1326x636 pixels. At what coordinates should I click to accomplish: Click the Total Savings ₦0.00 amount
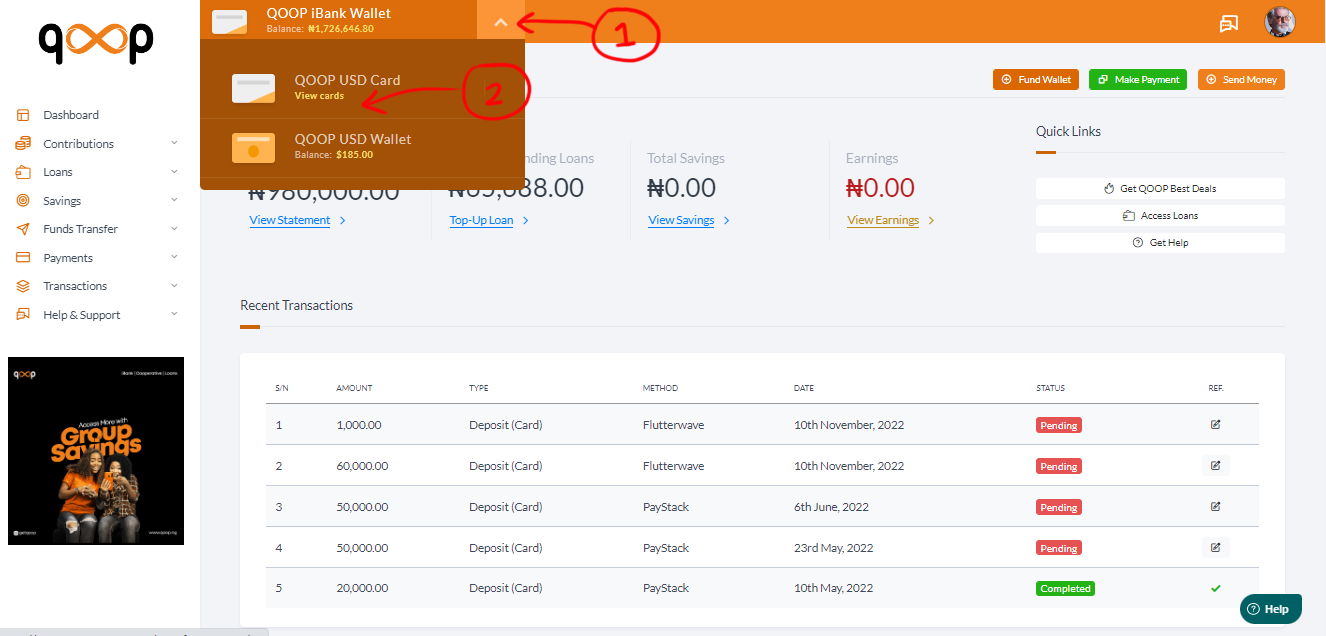[x=682, y=188]
